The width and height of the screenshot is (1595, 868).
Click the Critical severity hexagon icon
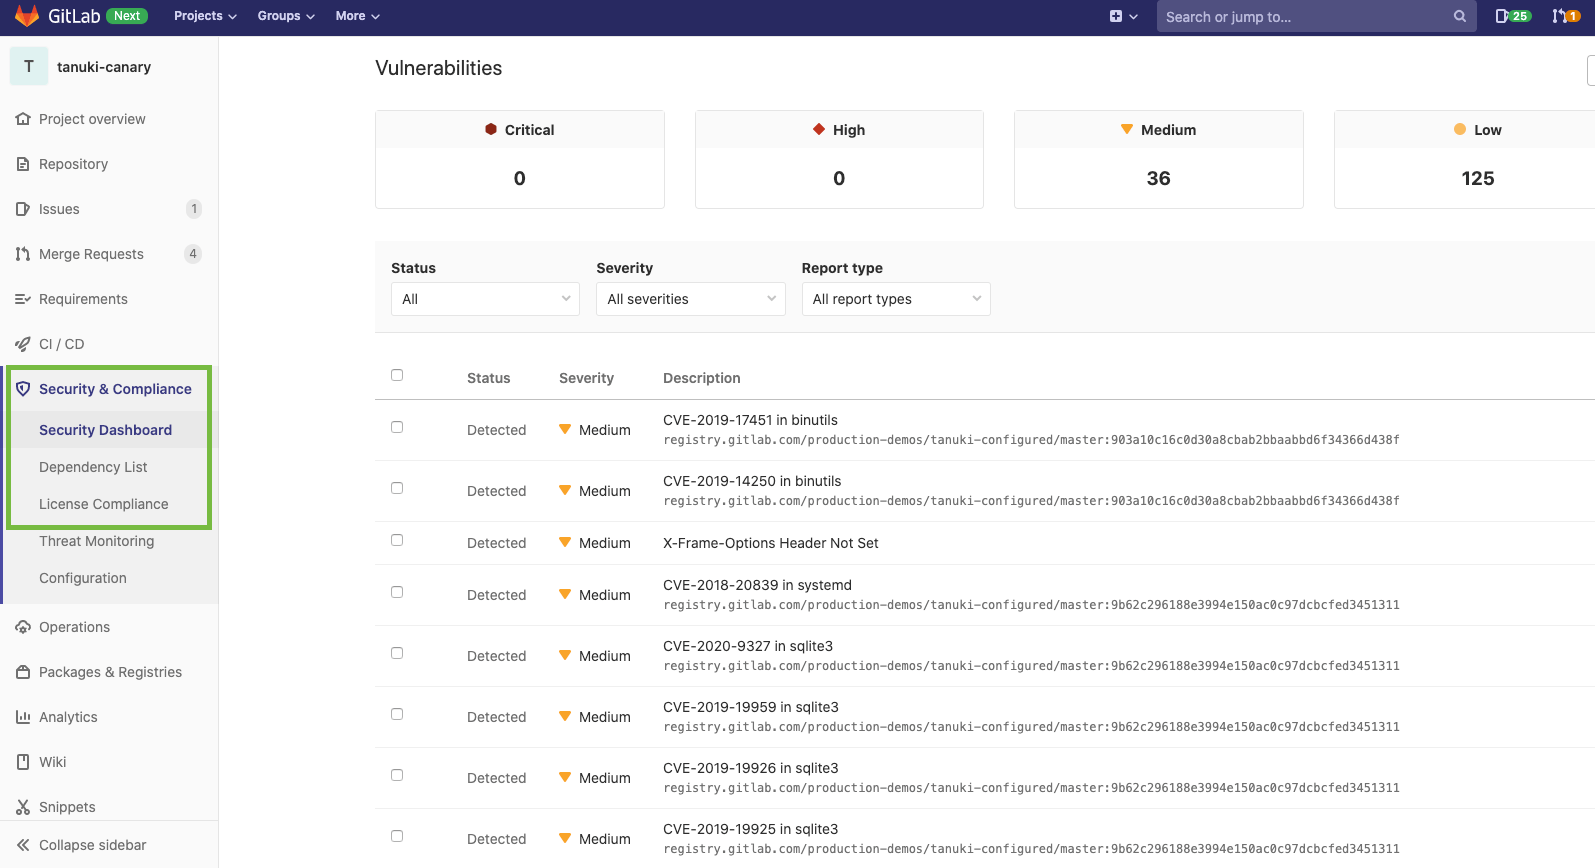coord(491,129)
